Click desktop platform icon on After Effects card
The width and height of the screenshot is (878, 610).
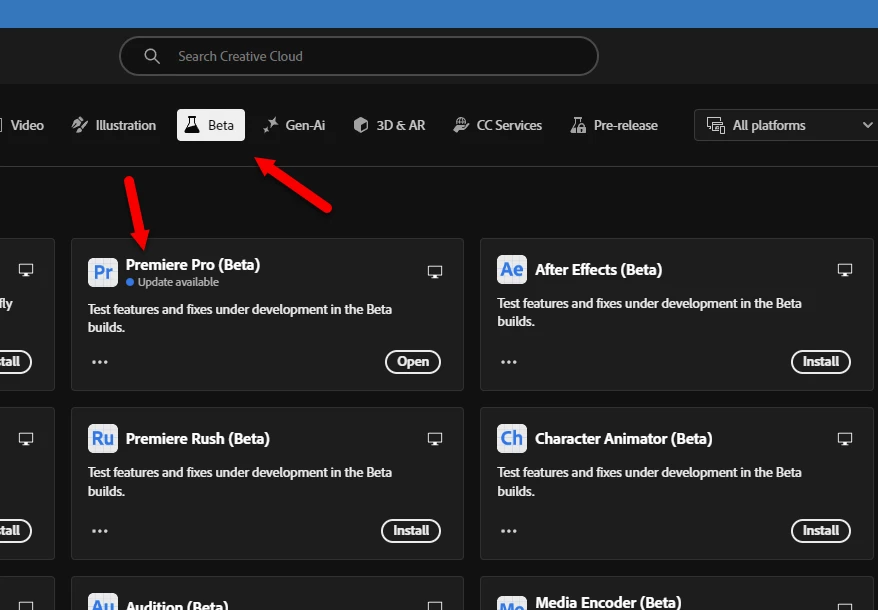845,270
